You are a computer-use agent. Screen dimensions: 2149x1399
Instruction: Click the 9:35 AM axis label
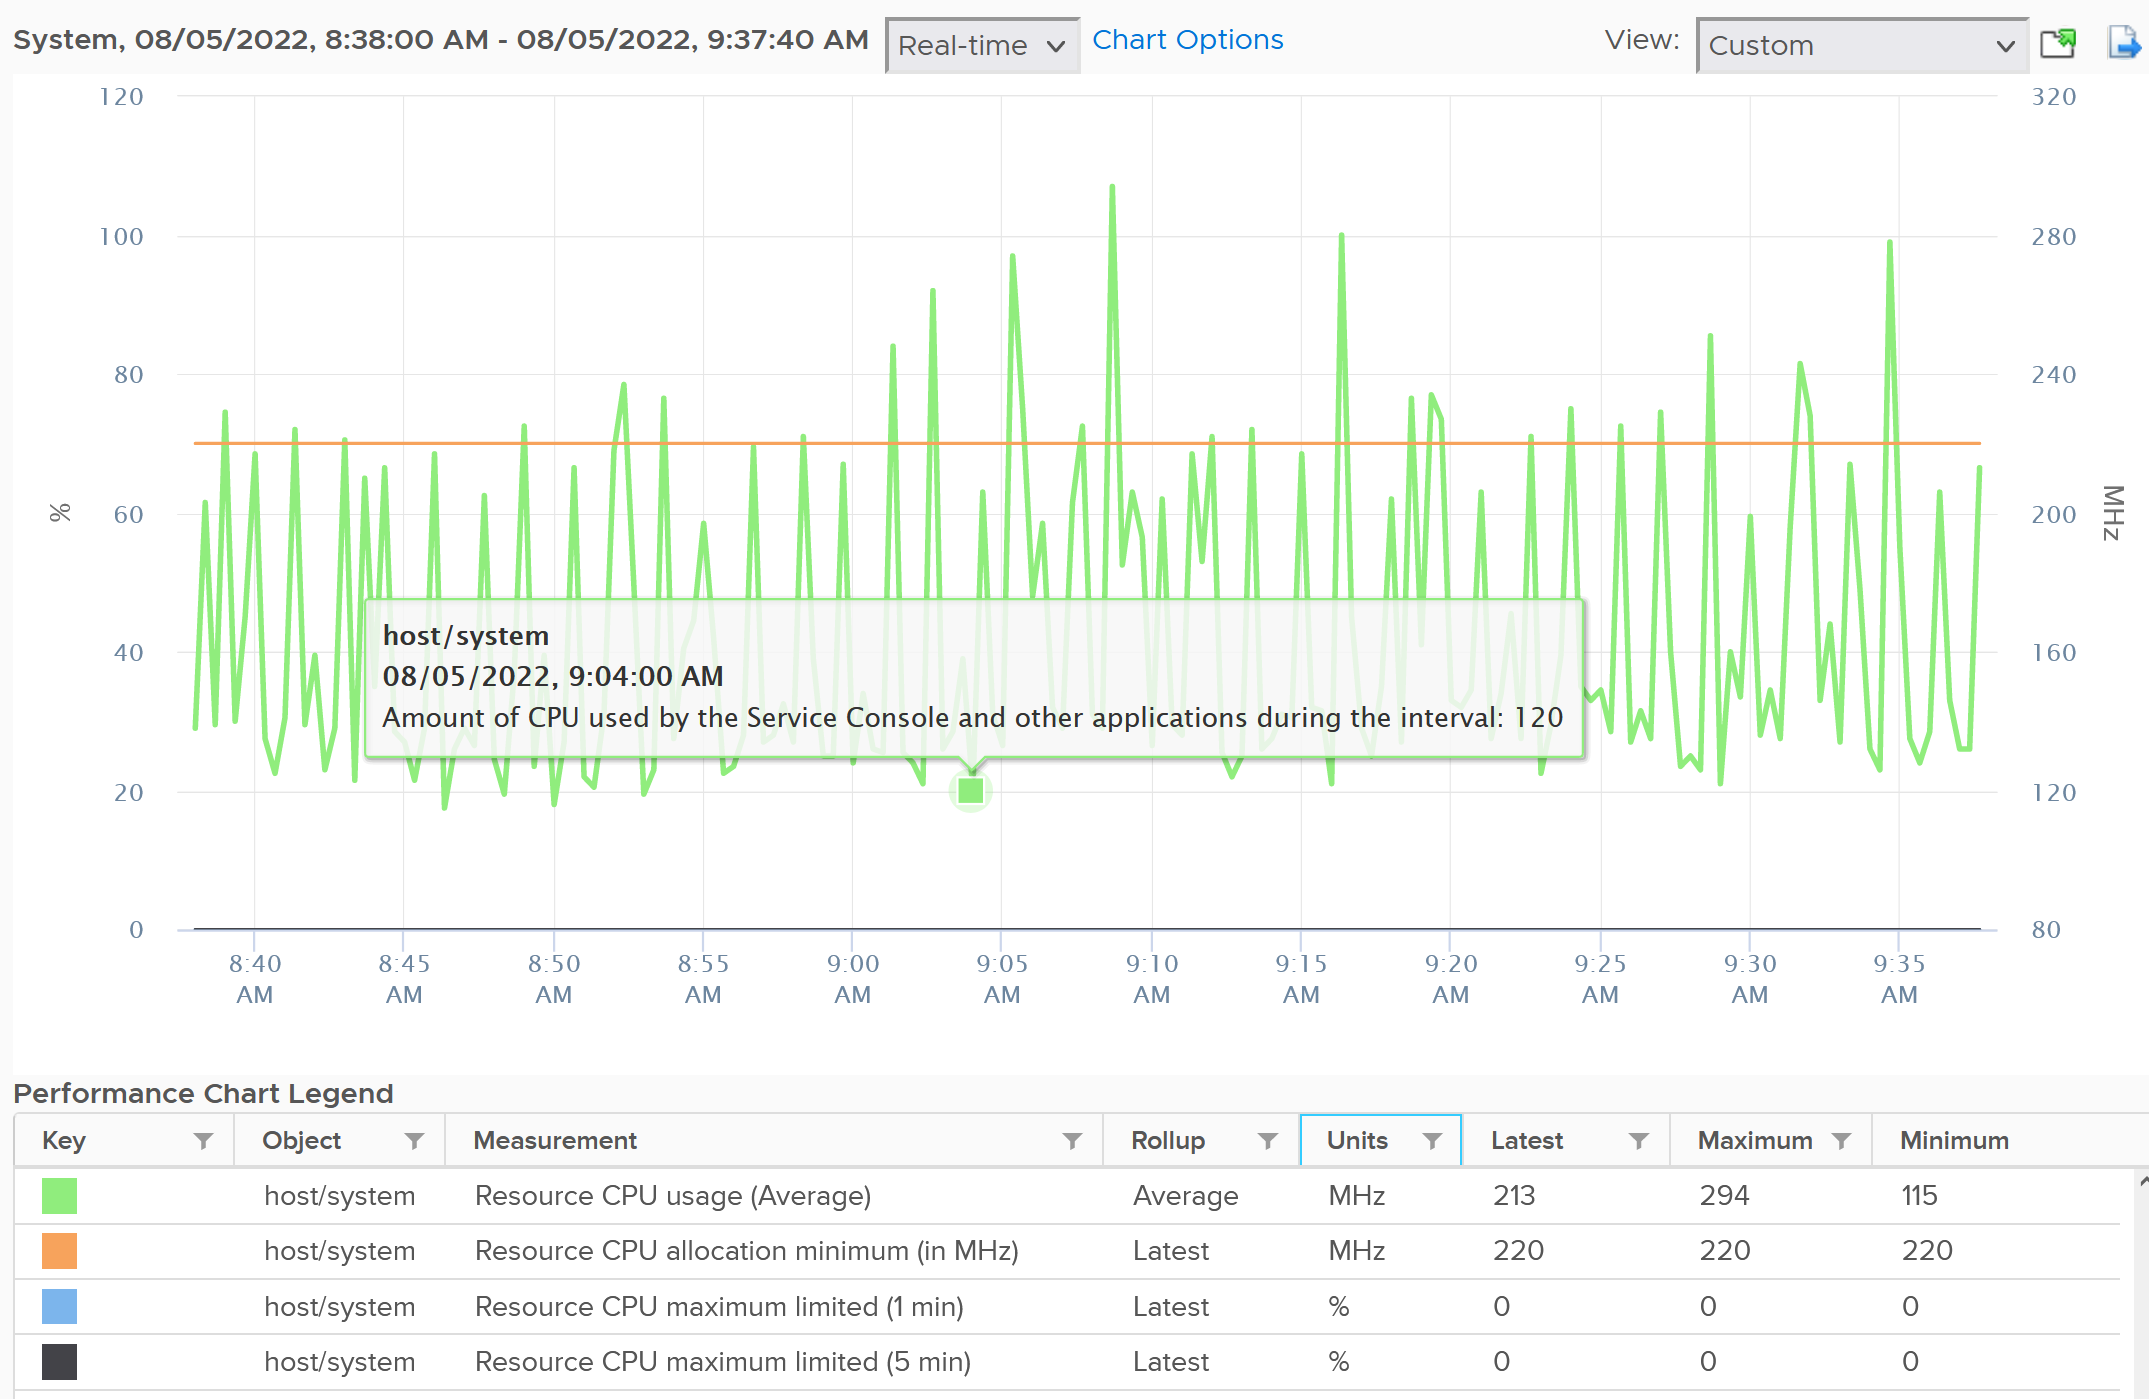(1899, 979)
